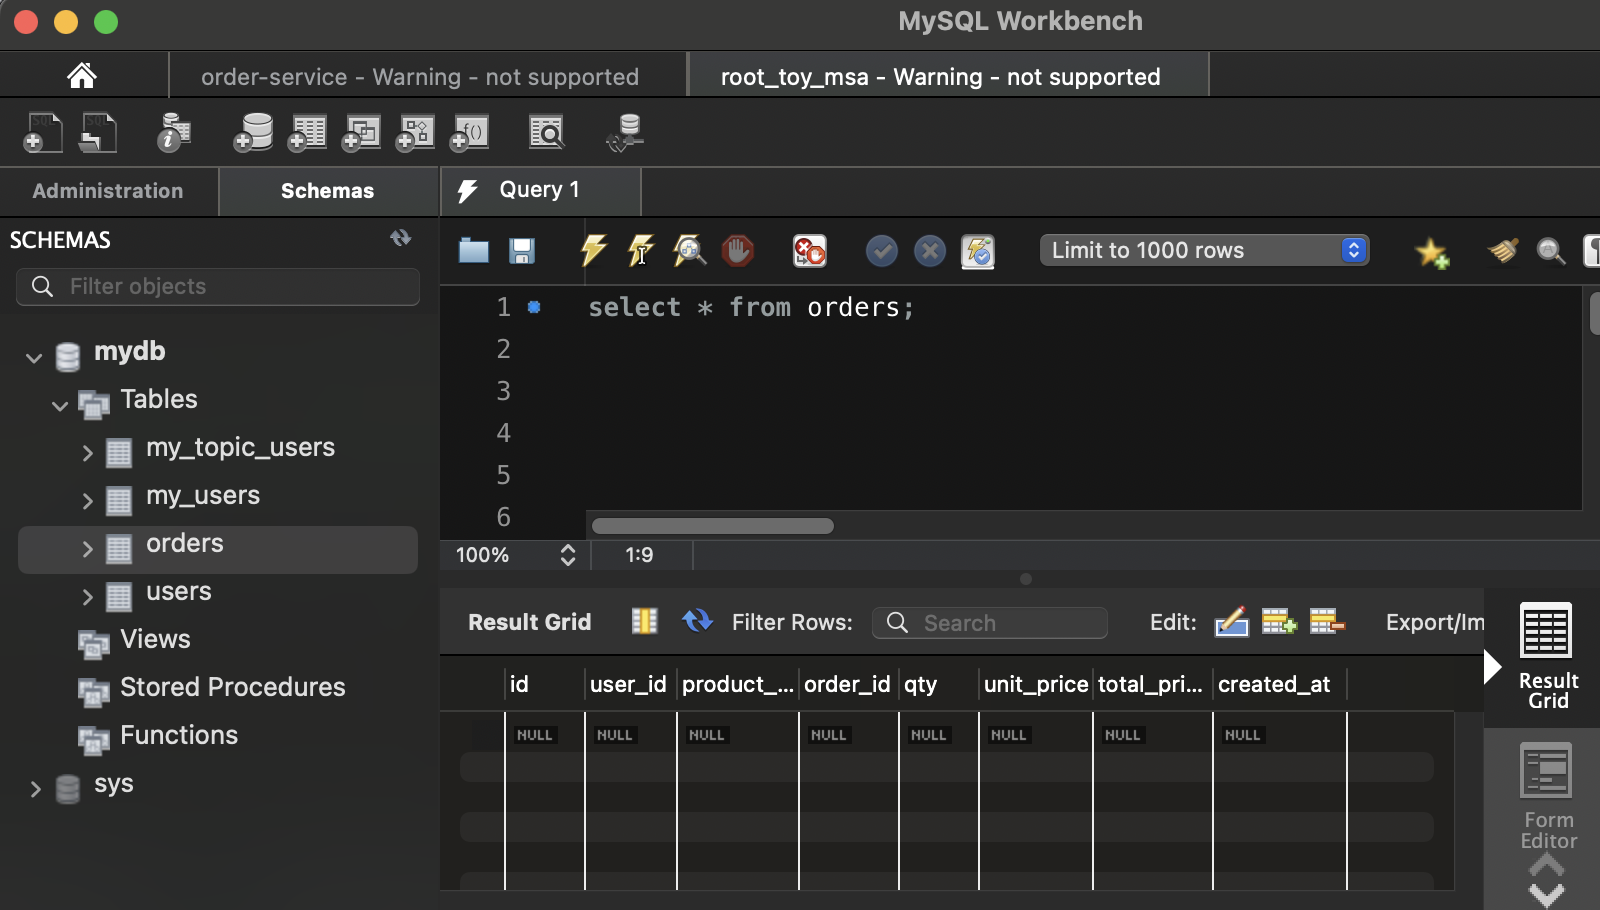The image size is (1600, 910).
Task: Collapse the Tables node
Action: (x=60, y=405)
